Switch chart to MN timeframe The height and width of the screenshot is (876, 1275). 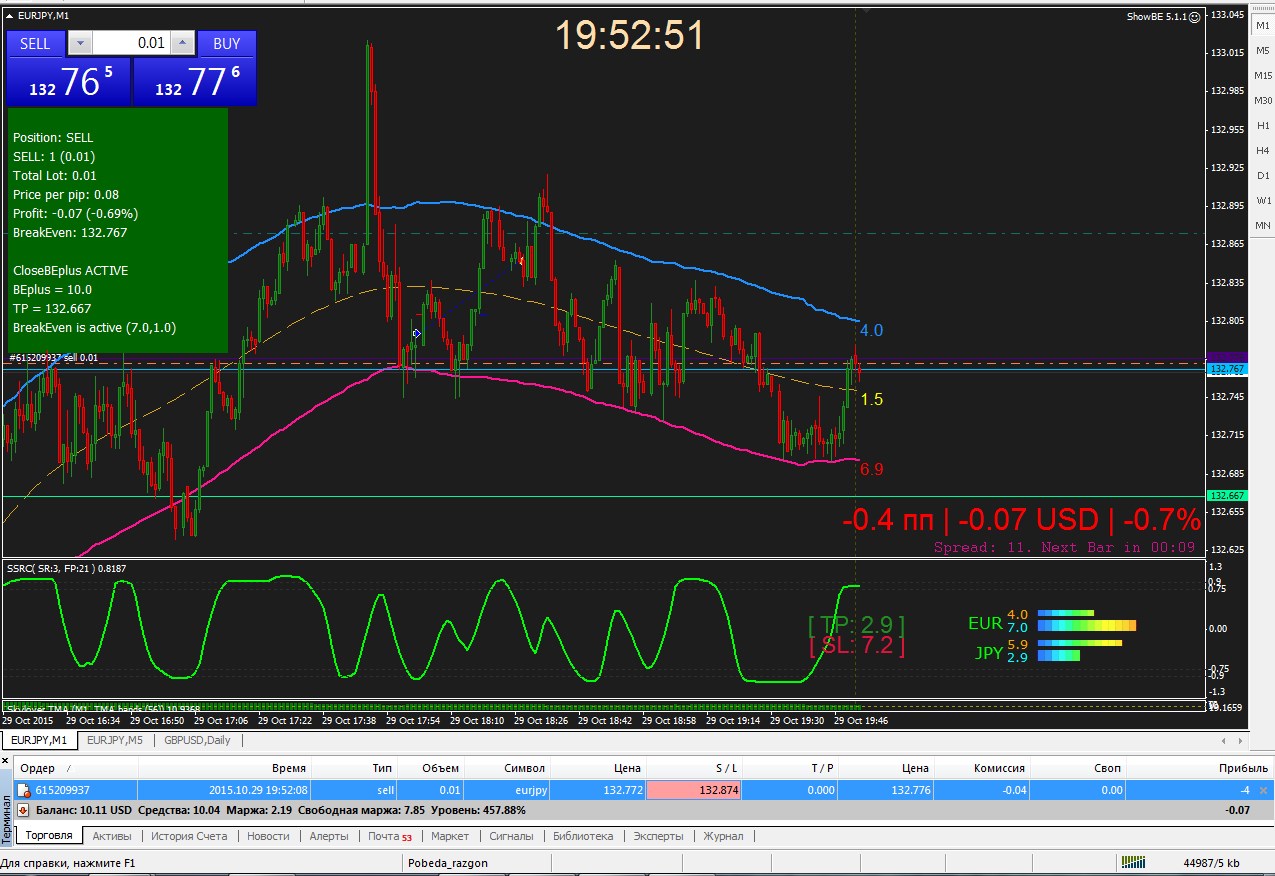[x=1263, y=226]
